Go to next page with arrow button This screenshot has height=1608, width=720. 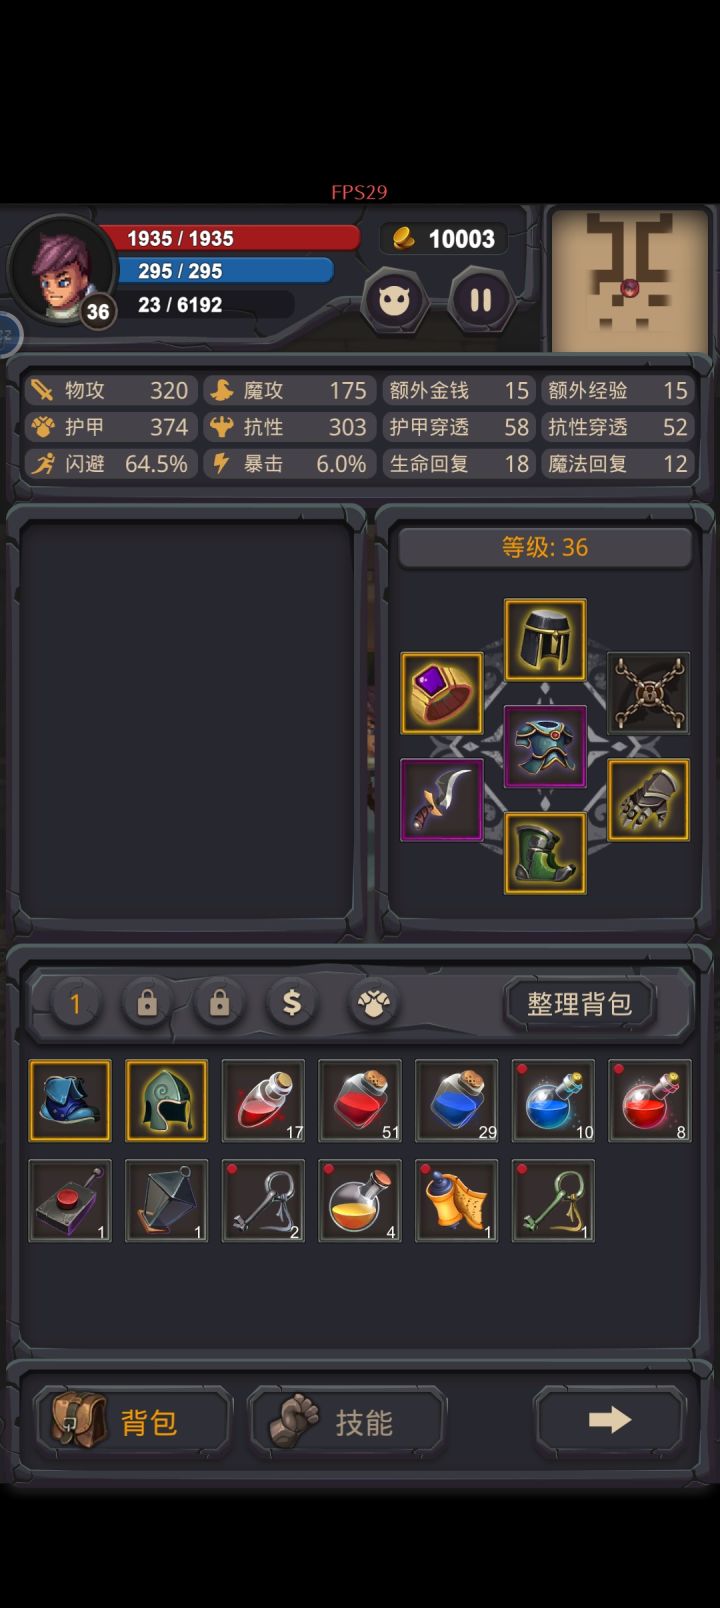coord(610,1420)
